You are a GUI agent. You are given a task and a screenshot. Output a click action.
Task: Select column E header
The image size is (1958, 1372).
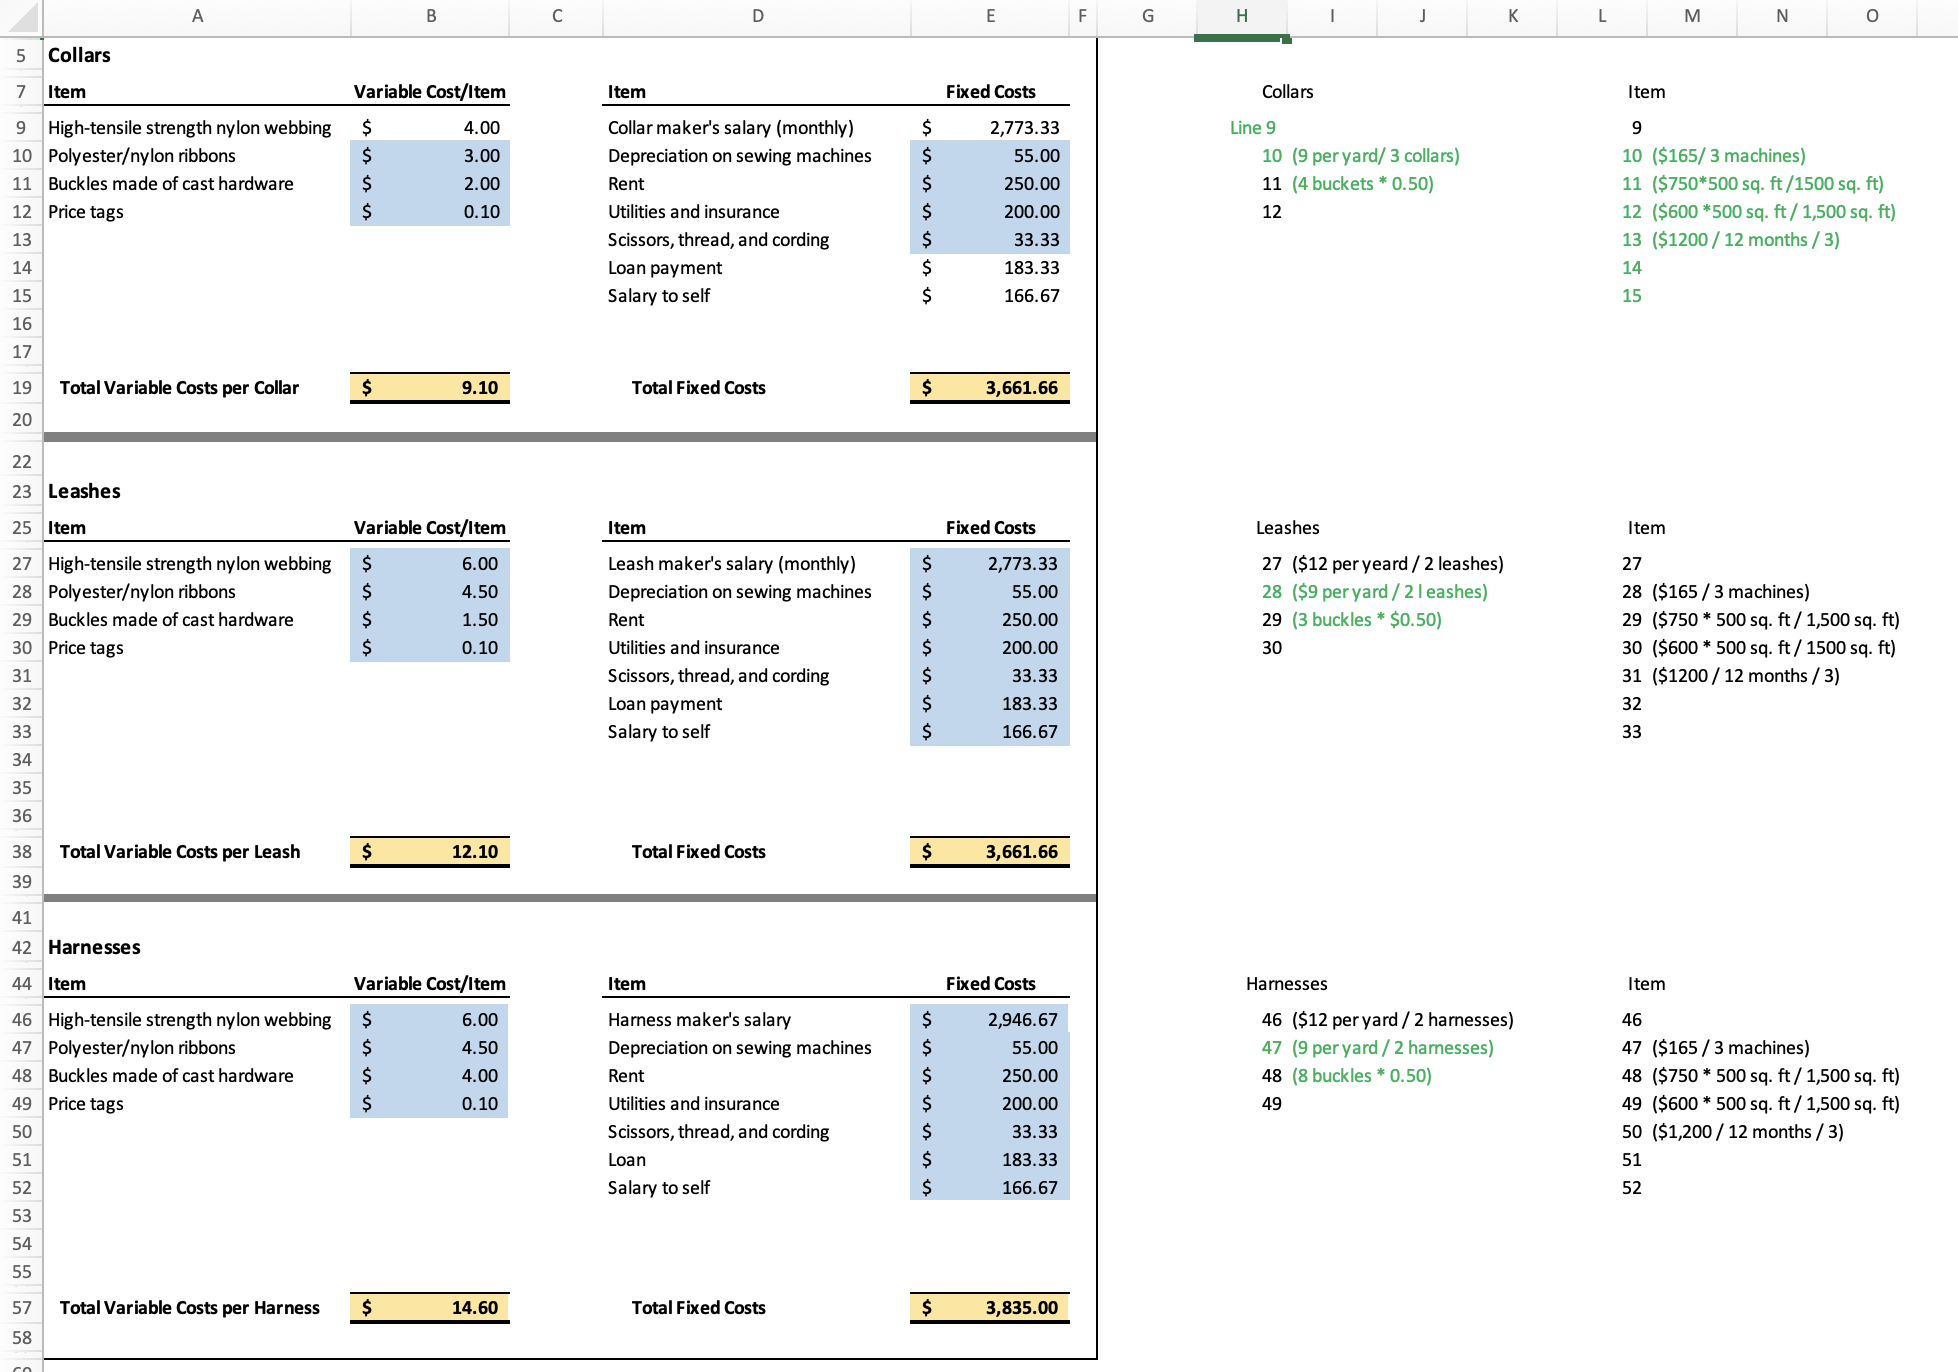[x=990, y=16]
